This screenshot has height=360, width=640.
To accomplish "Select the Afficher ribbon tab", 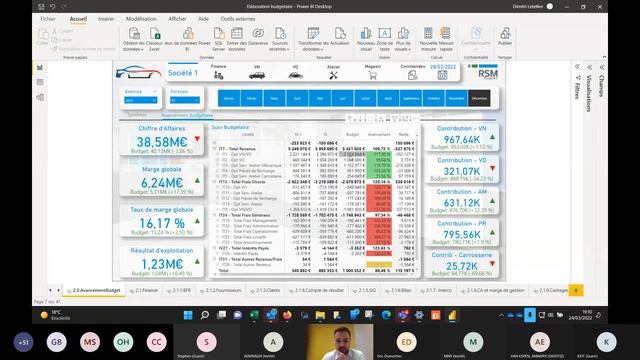I will coord(177,19).
